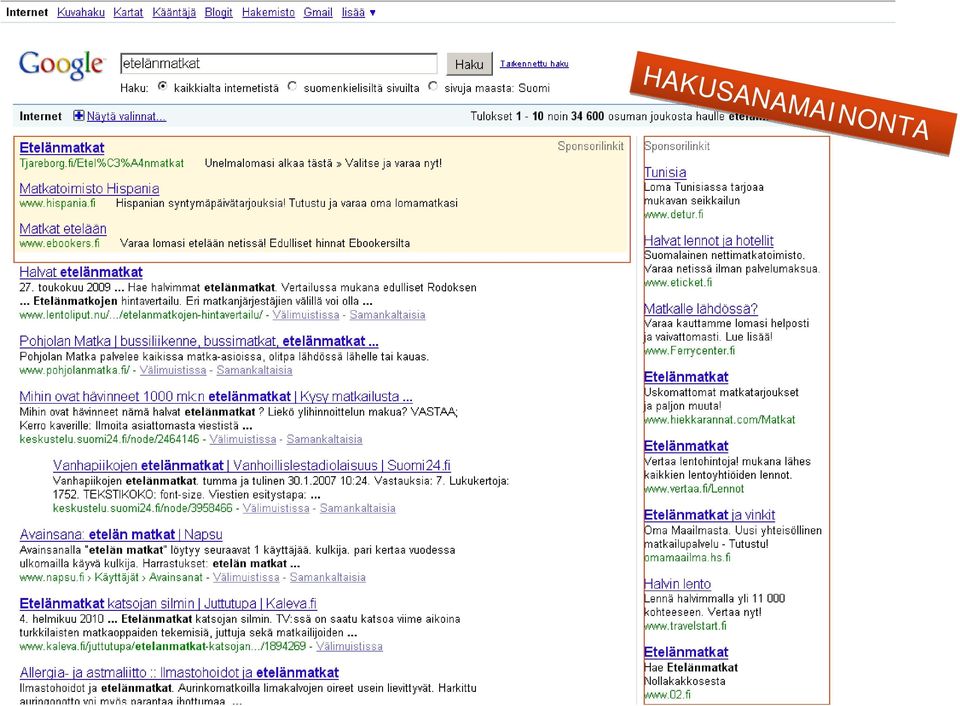Viewport: 960px width, 706px height.
Task: Open the Matkatoimisto Hispania ad link
Action: 89,189
